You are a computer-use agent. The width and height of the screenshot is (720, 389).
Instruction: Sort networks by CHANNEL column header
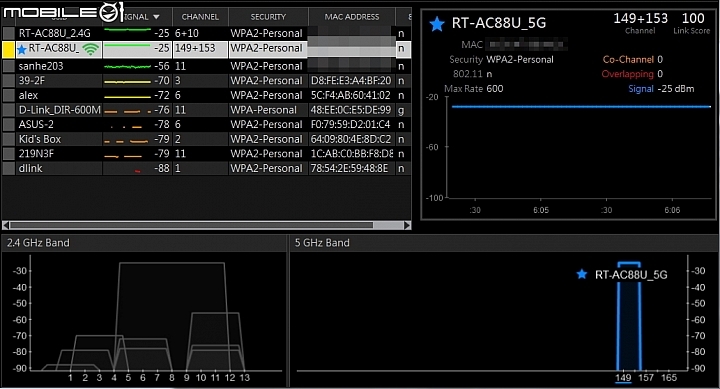200,17
